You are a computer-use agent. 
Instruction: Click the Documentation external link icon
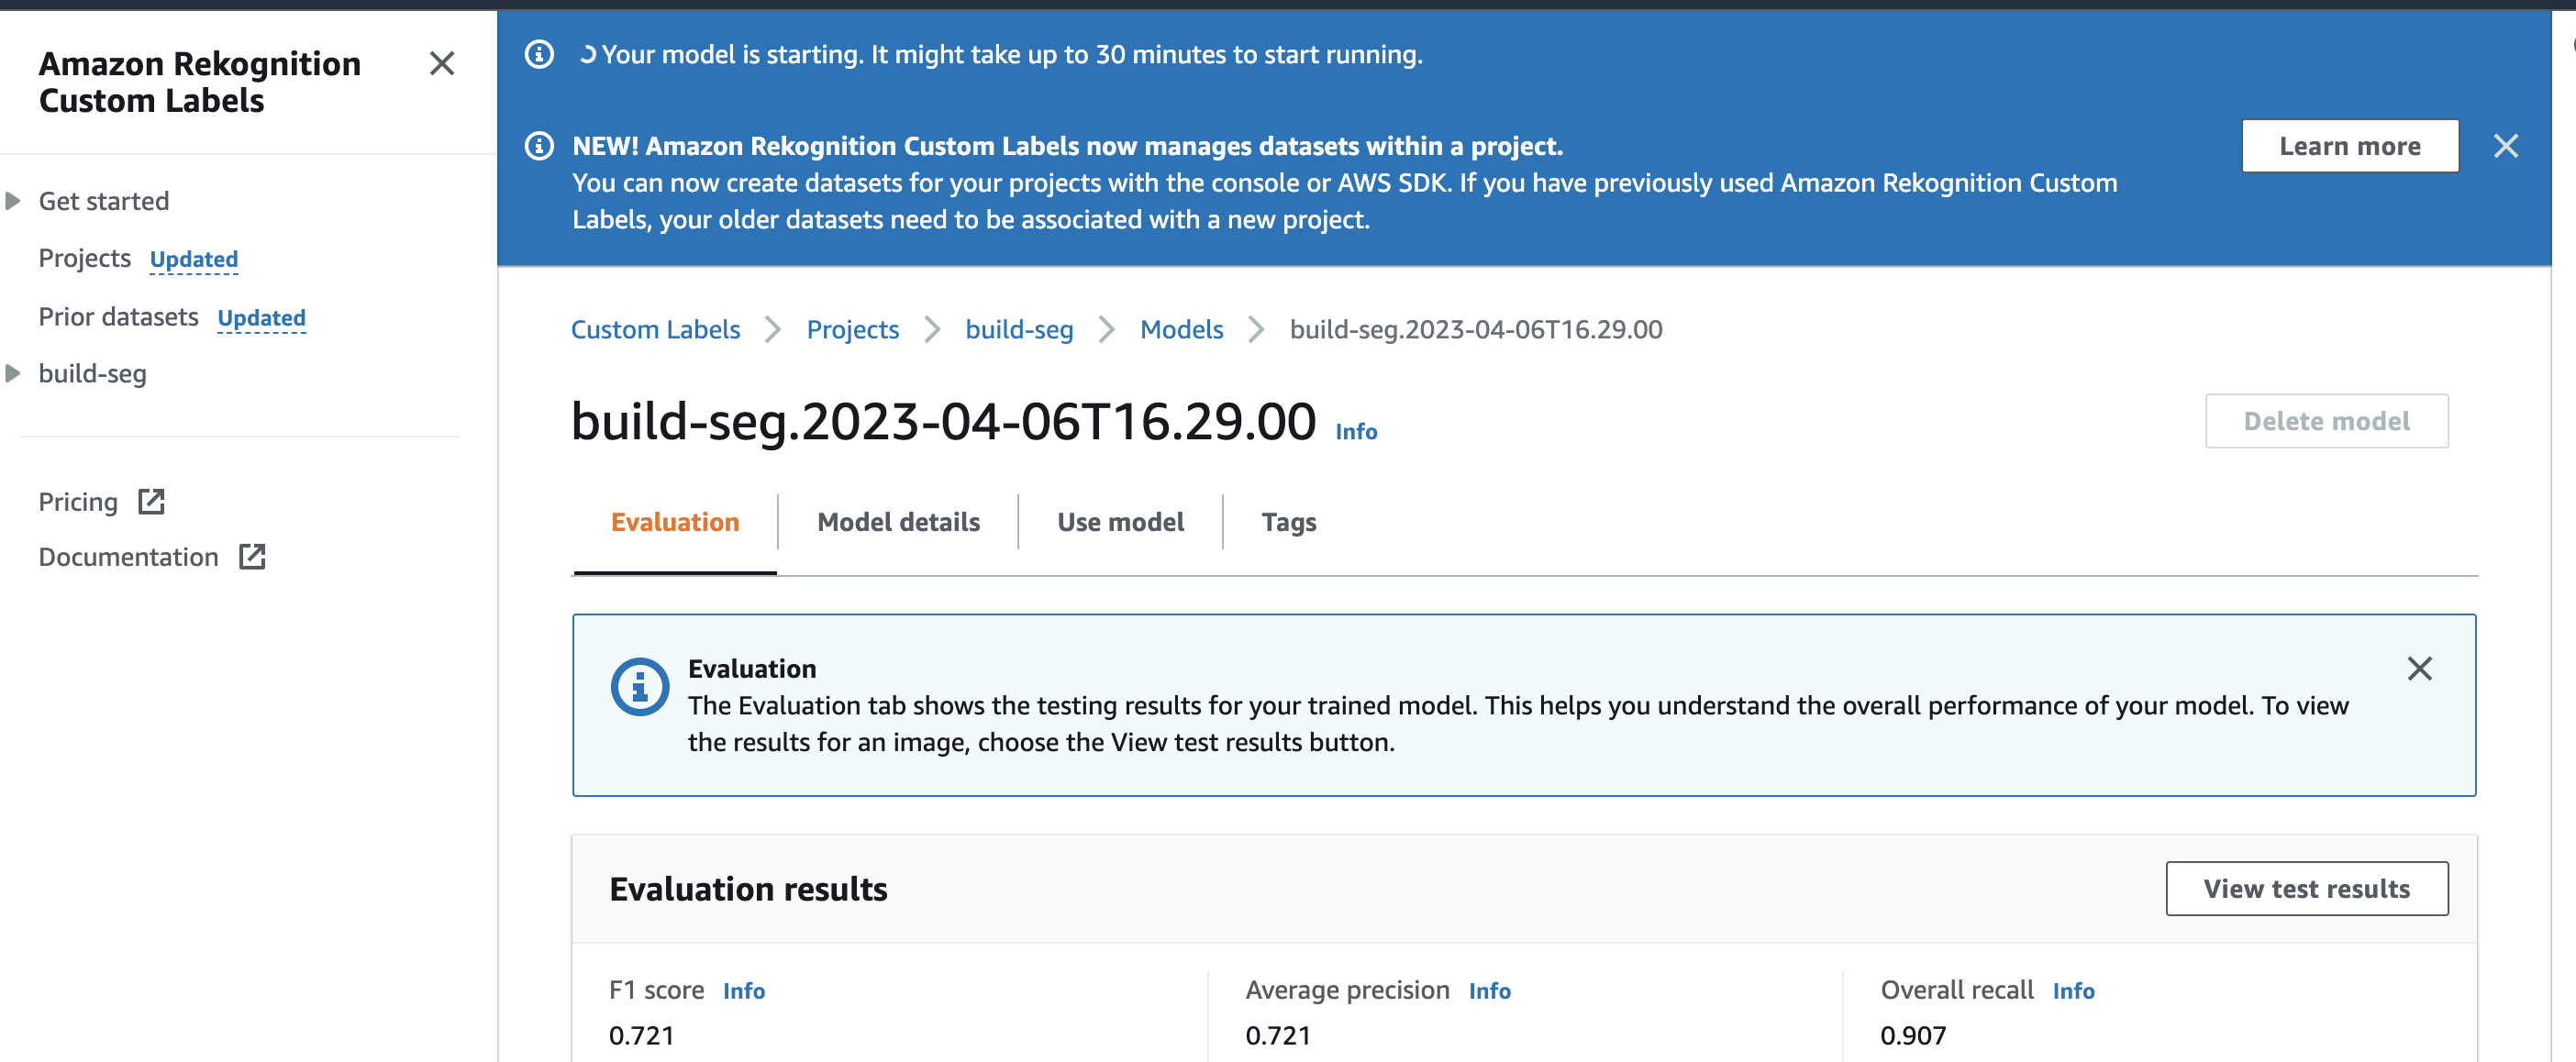[x=252, y=557]
